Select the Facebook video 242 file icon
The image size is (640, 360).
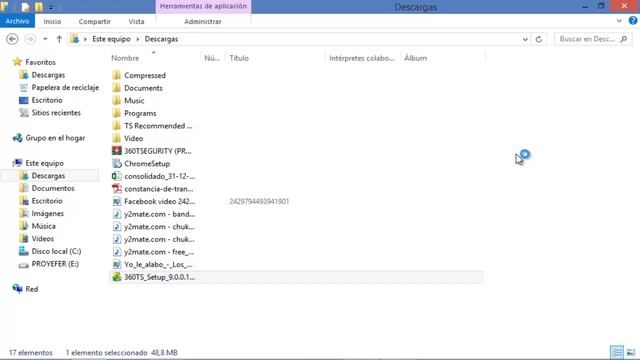point(117,202)
